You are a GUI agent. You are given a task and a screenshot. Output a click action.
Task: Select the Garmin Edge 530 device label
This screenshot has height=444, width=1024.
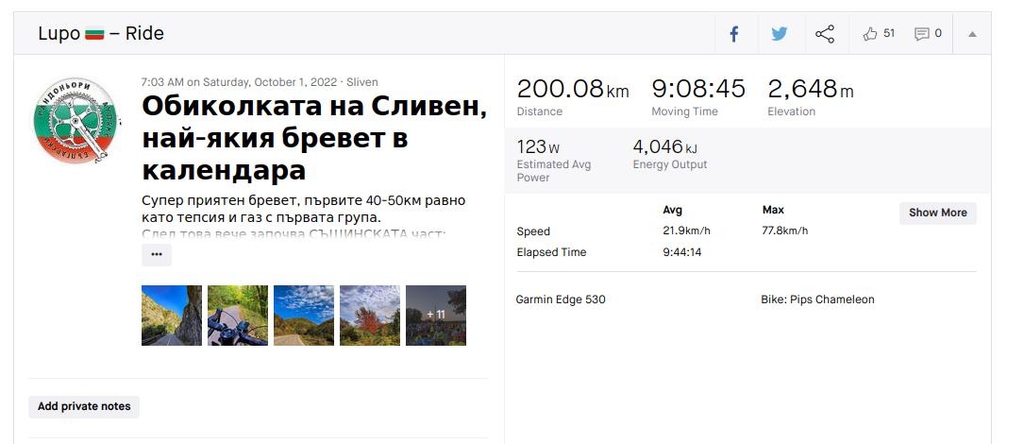tap(560, 300)
